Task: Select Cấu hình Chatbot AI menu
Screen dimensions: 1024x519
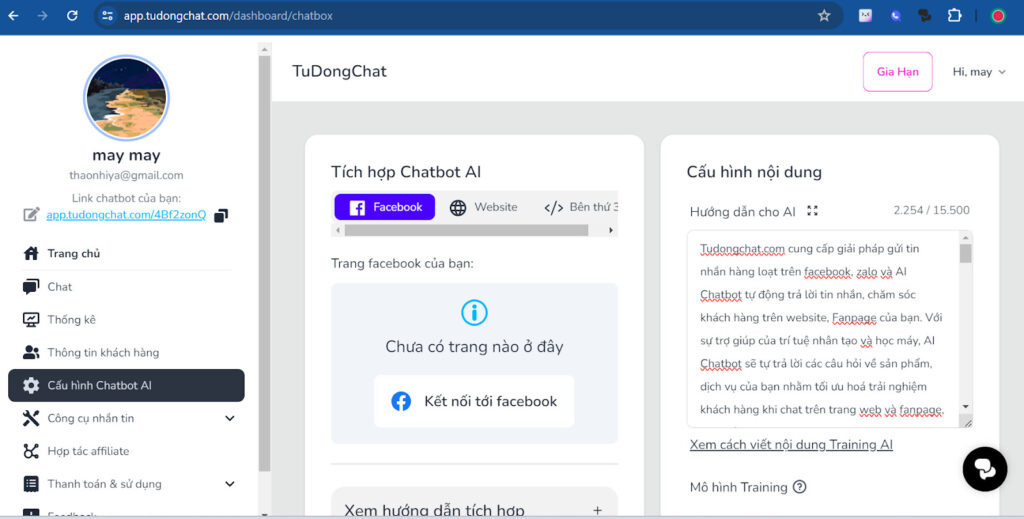Action: point(126,385)
